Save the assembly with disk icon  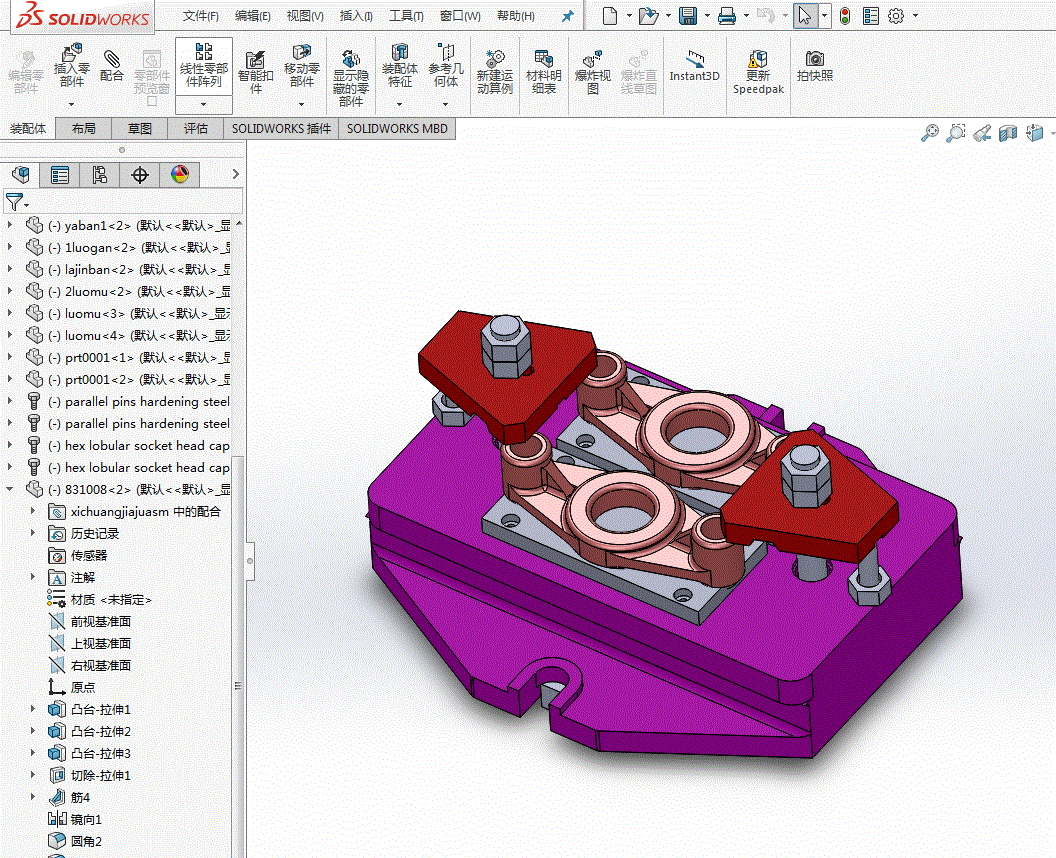pyautogui.click(x=688, y=15)
